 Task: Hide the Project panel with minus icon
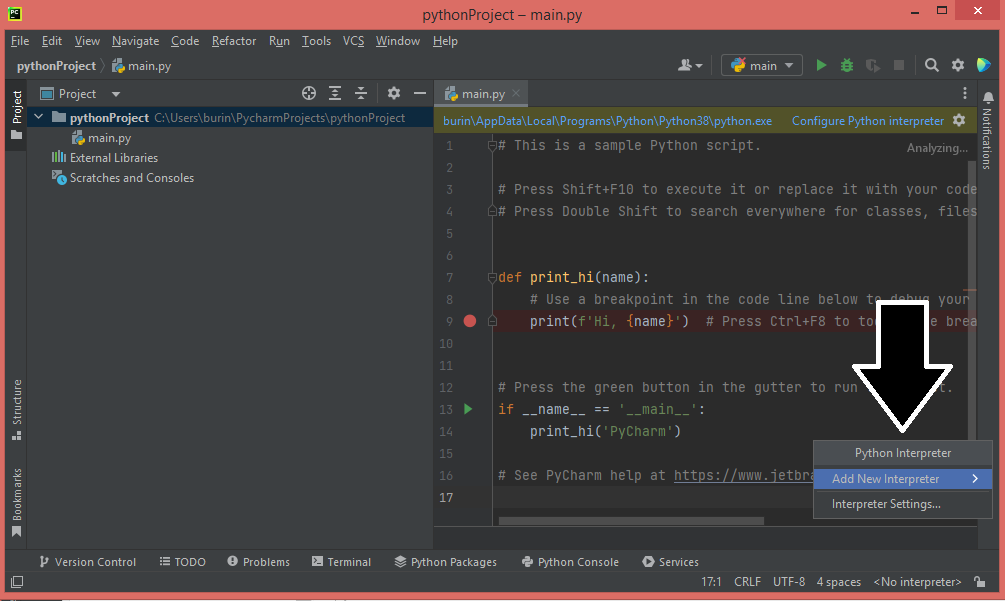pyautogui.click(x=420, y=94)
